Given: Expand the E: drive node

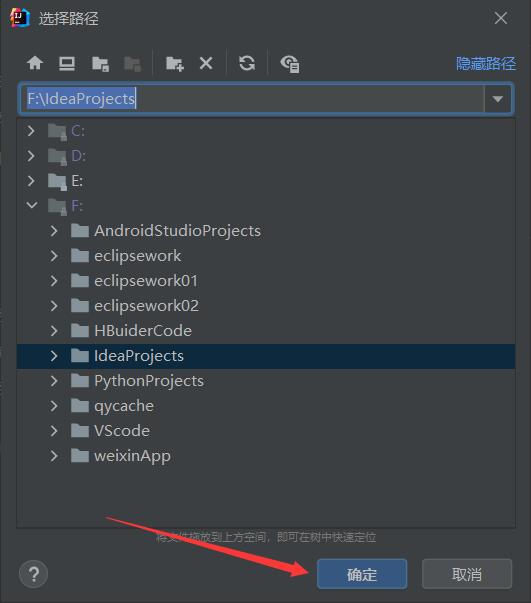Looking at the screenshot, I should (x=31, y=181).
